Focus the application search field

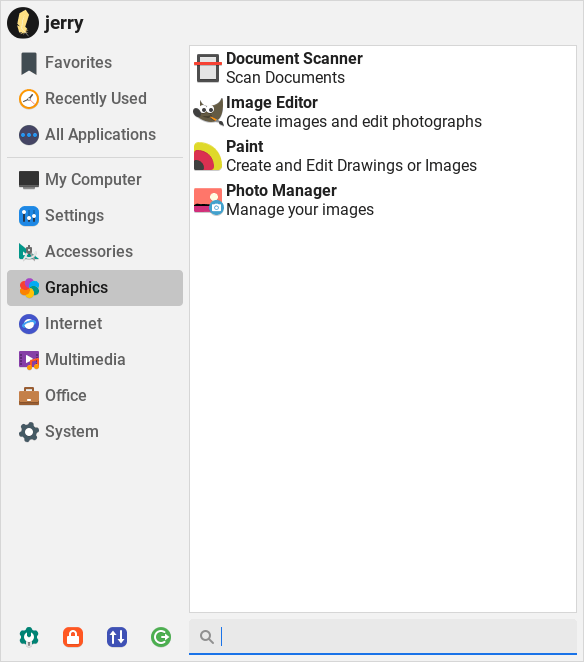pyautogui.click(x=383, y=637)
